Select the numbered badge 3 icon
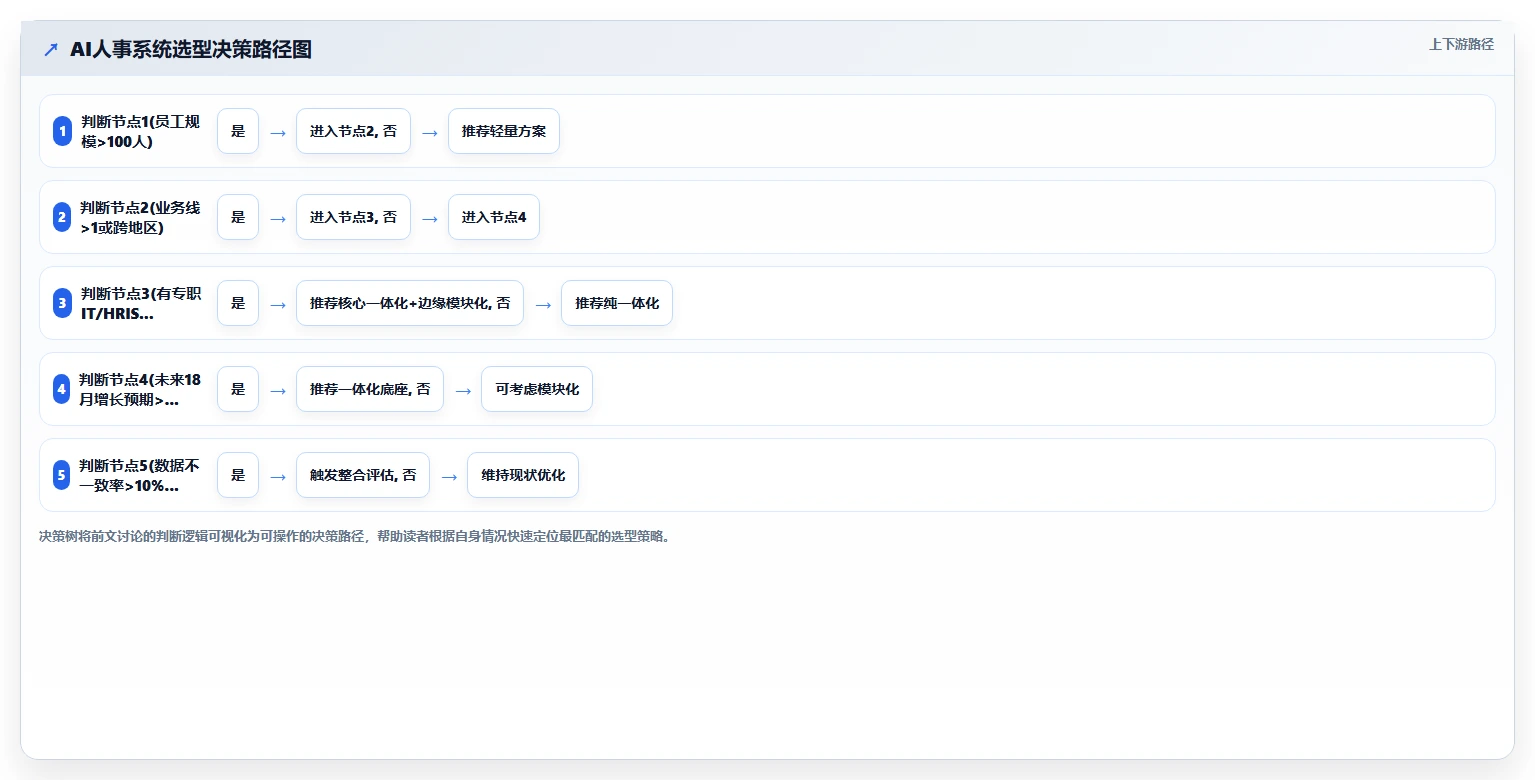 pos(62,303)
